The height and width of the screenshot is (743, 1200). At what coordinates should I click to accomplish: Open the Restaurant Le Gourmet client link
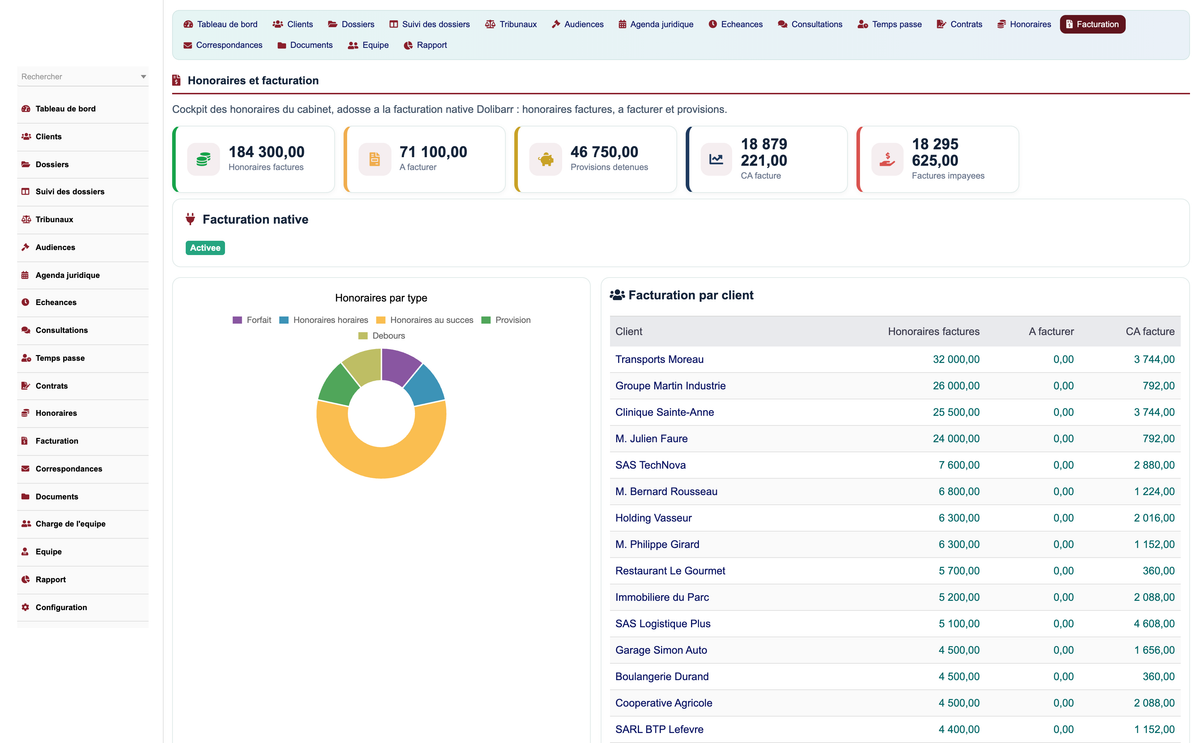point(670,571)
